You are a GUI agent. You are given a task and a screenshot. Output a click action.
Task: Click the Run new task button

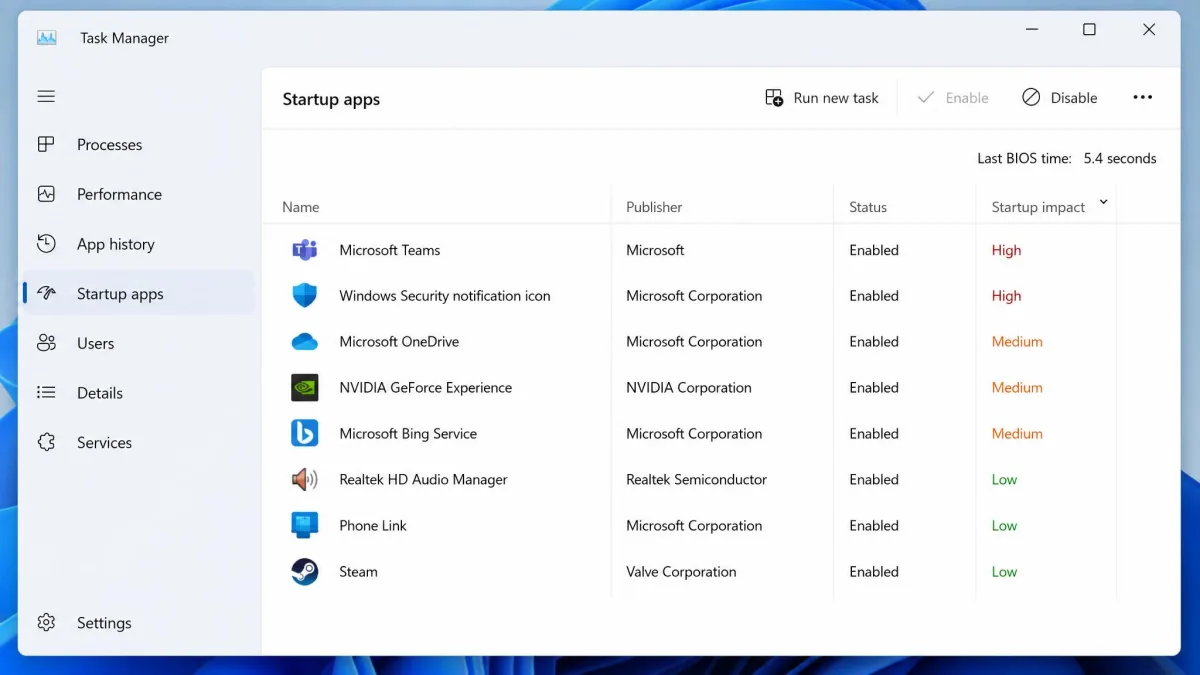(x=822, y=97)
